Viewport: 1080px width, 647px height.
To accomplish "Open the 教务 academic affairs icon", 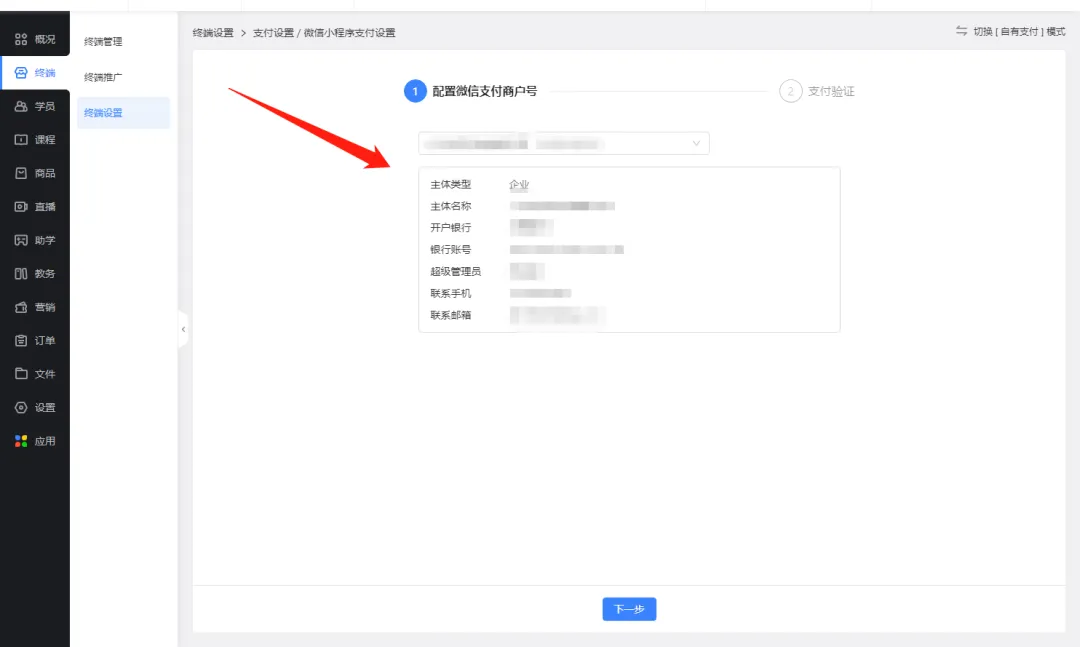I will click(21, 274).
